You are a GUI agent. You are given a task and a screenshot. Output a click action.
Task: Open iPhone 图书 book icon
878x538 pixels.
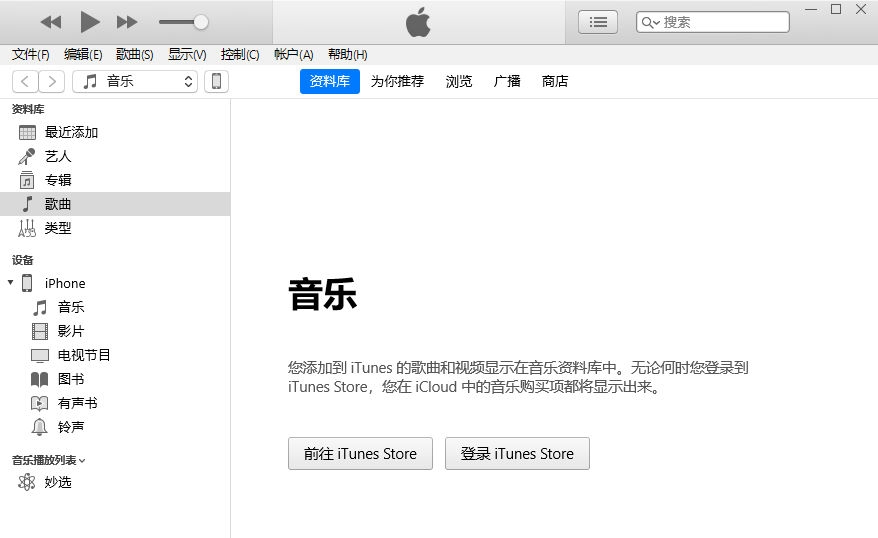click(x=39, y=380)
